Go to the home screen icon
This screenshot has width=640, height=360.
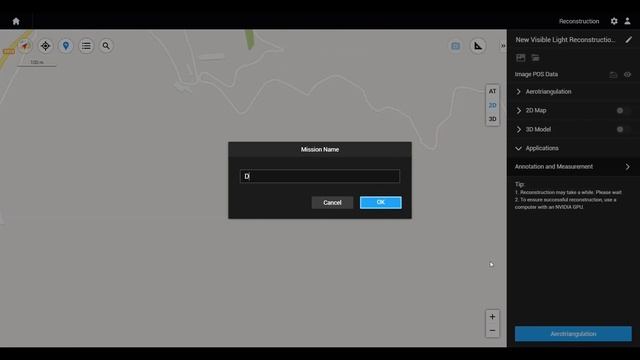click(16, 21)
